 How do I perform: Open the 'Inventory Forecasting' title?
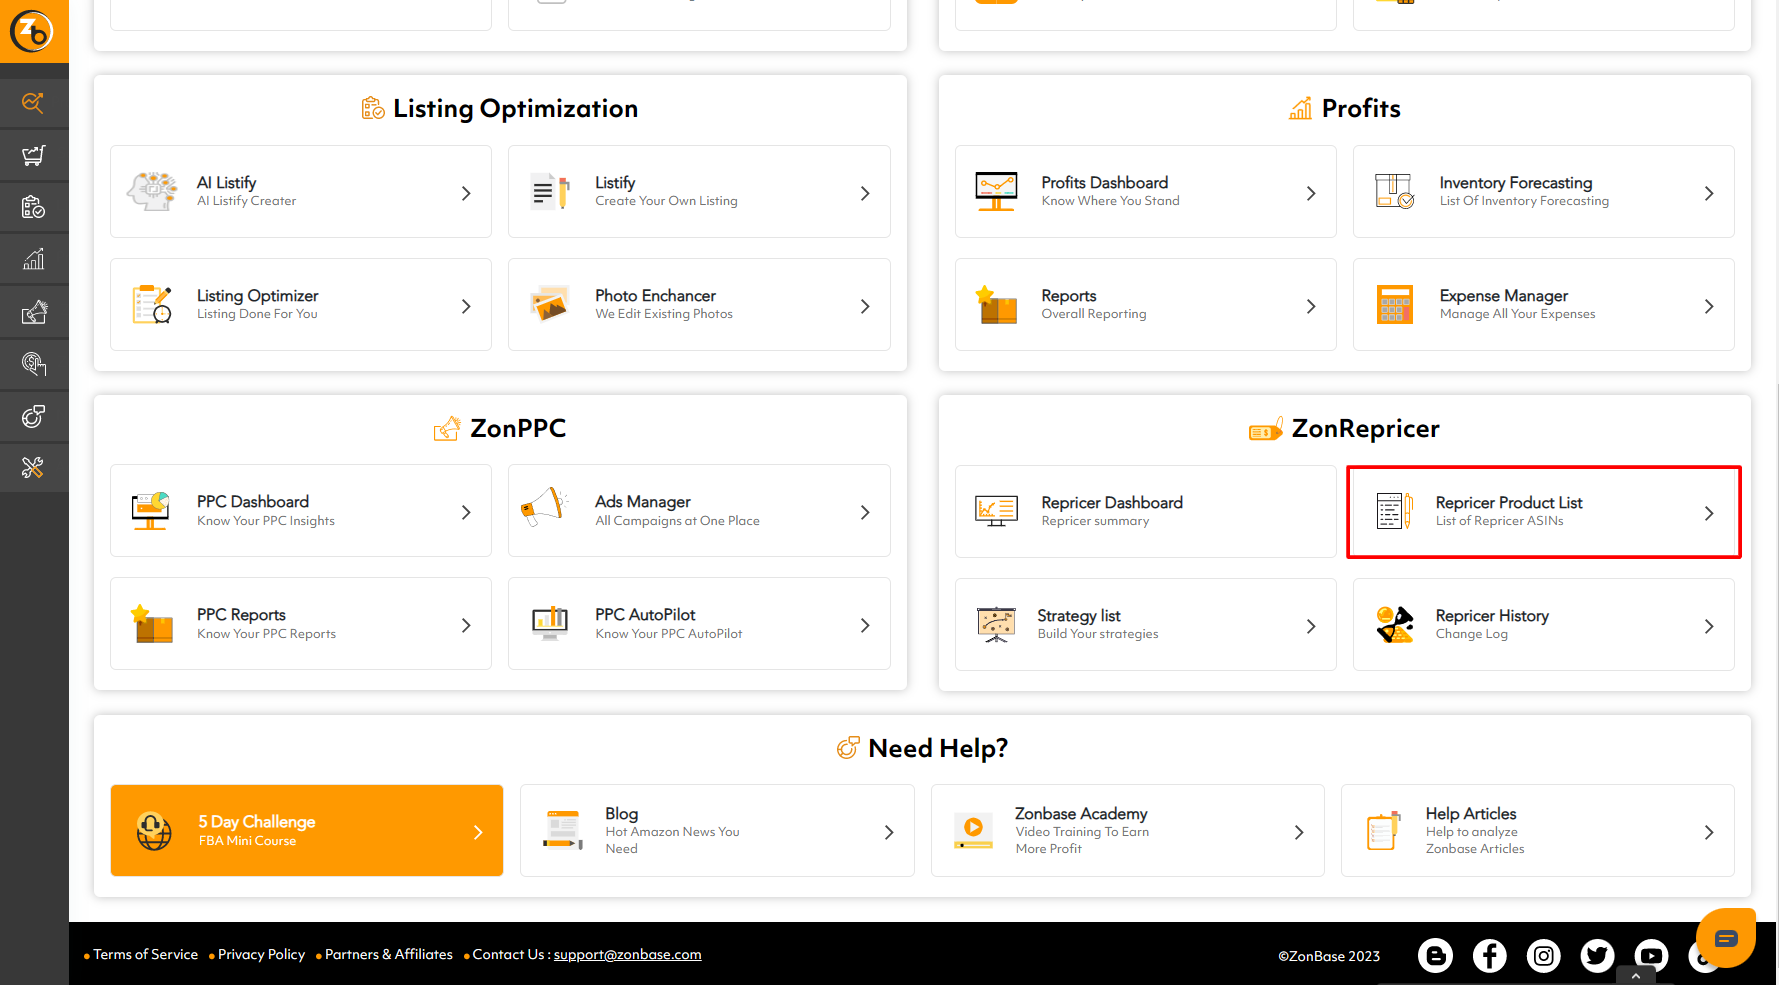1516,182
